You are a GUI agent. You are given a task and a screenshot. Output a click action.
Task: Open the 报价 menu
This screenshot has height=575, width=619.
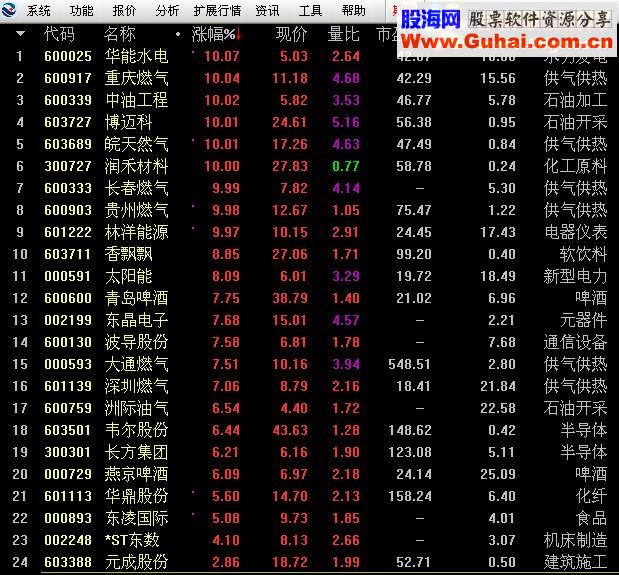(124, 11)
